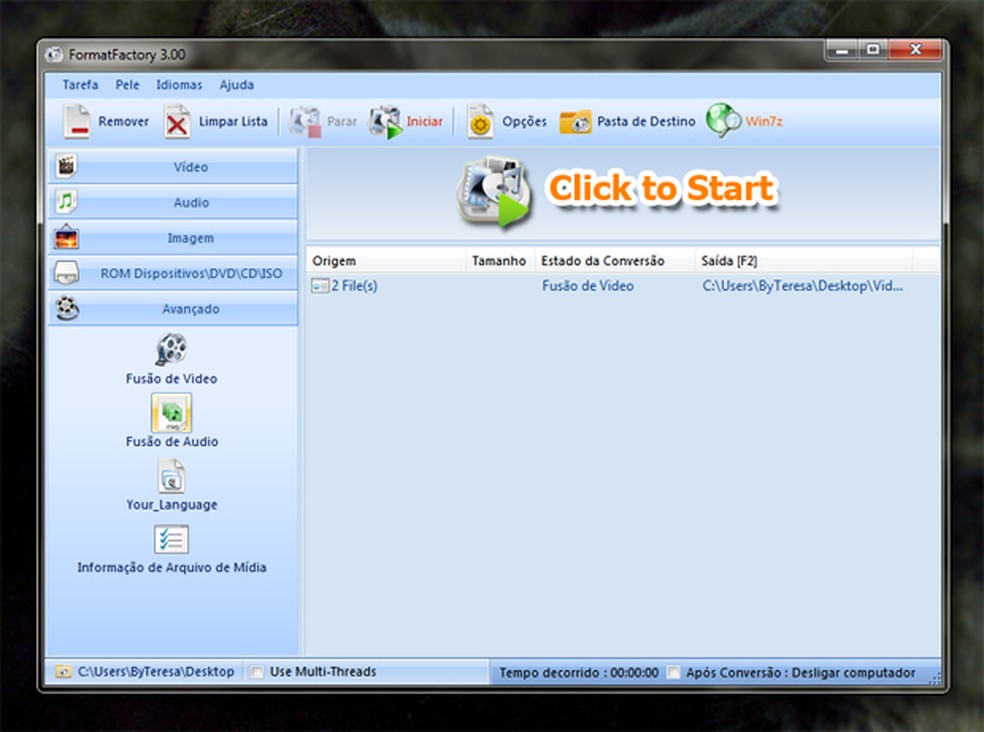The image size is (984, 732).
Task: Sort by Estado da Conversão column header
Action: point(614,261)
